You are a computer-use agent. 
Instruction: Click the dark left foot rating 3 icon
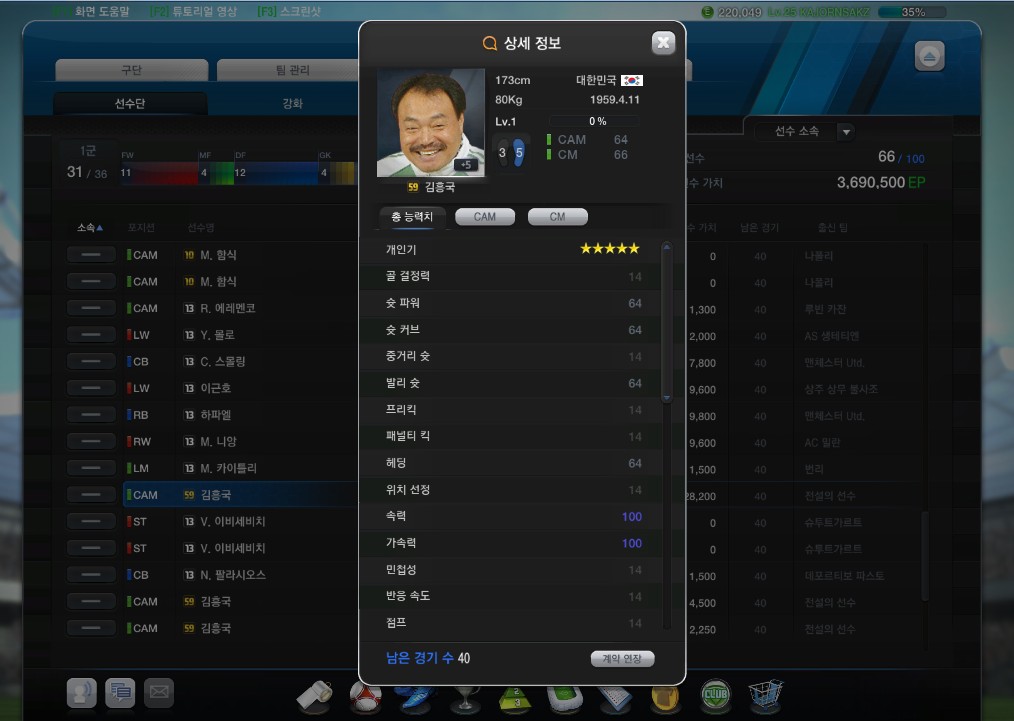click(502, 153)
